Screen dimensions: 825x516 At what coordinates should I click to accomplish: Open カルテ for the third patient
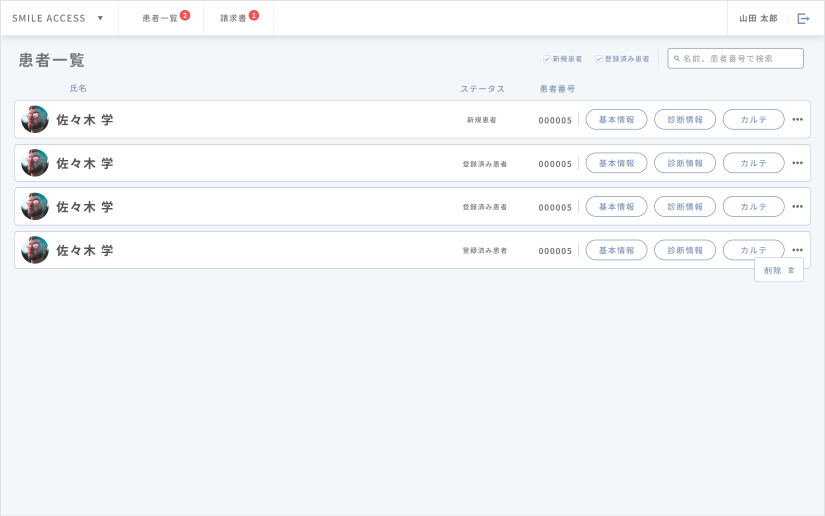(753, 207)
